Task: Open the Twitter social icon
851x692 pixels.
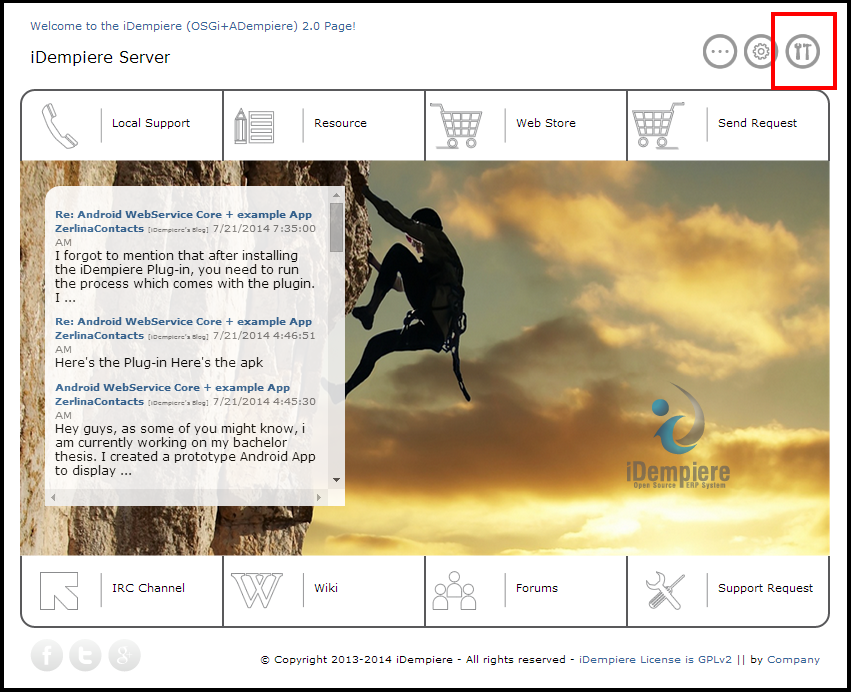Action: click(x=85, y=655)
